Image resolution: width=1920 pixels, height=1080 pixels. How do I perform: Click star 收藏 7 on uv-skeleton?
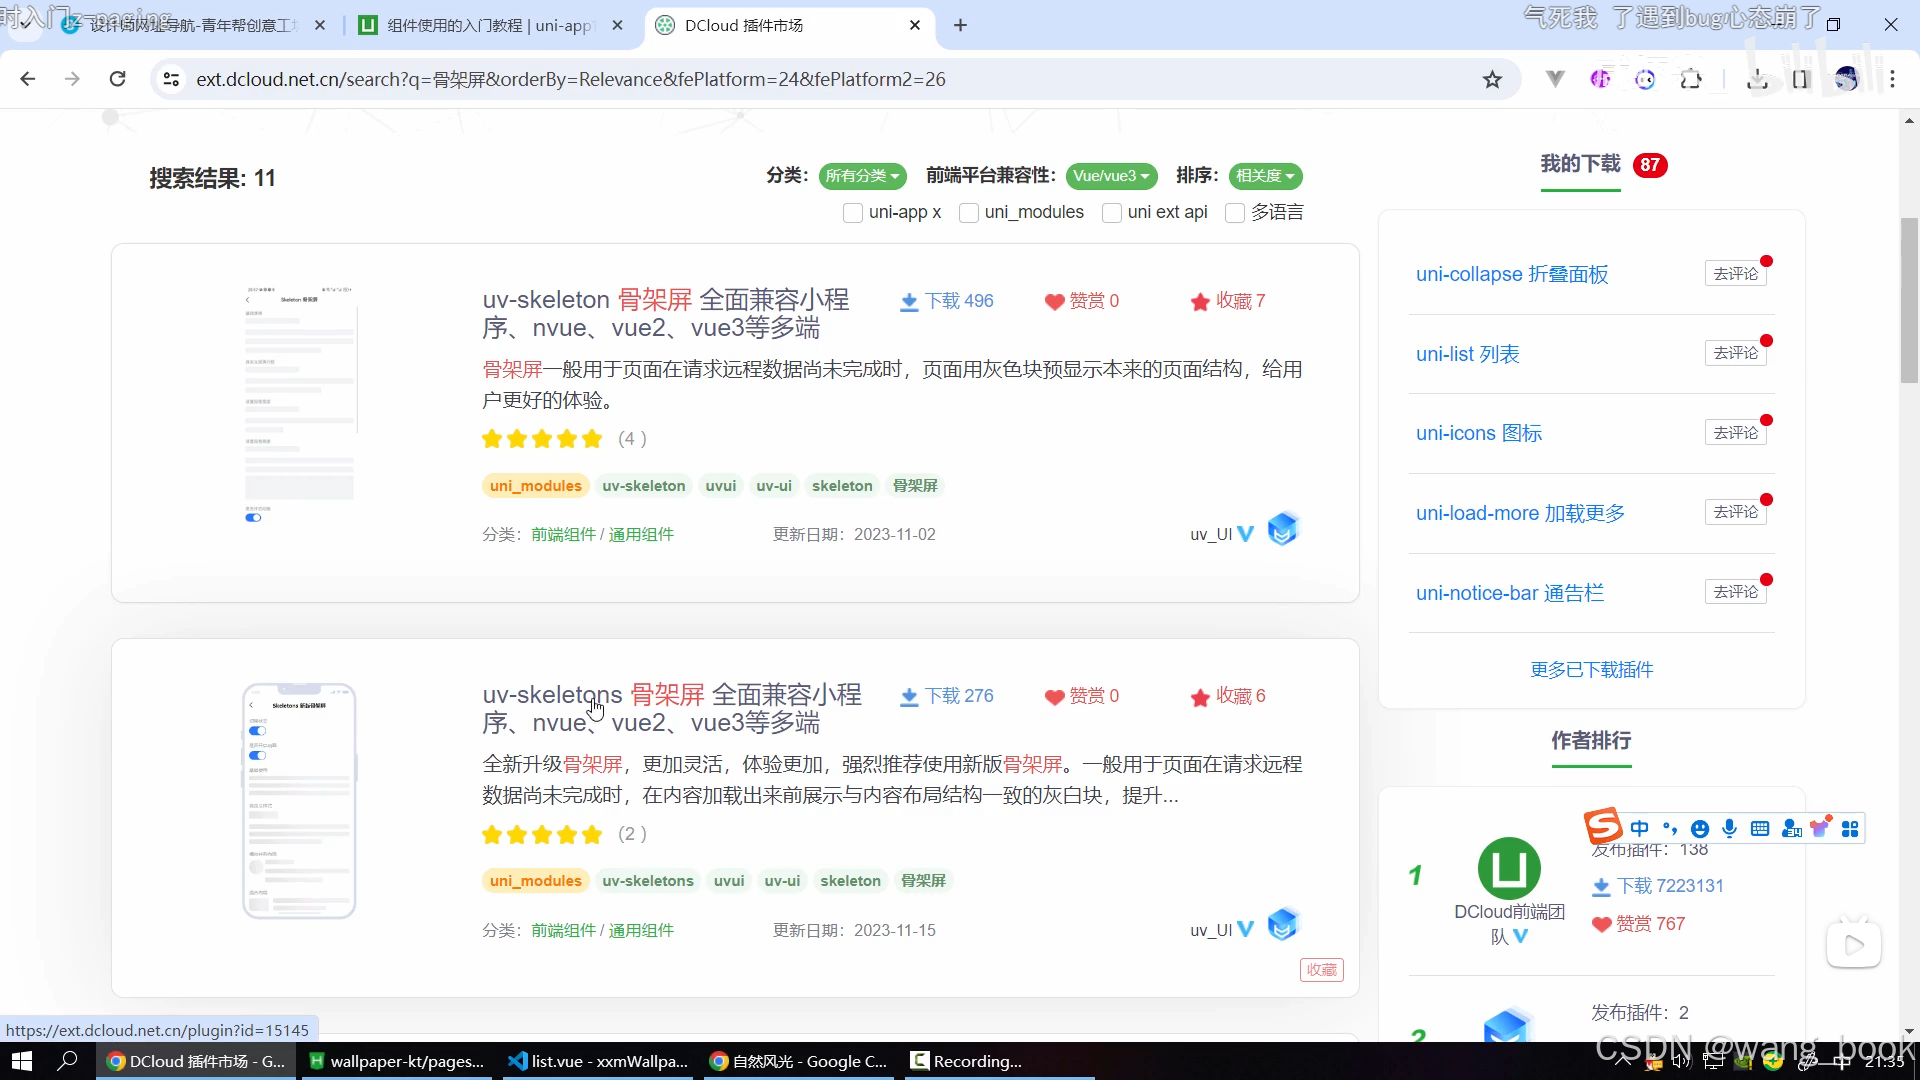point(1200,302)
